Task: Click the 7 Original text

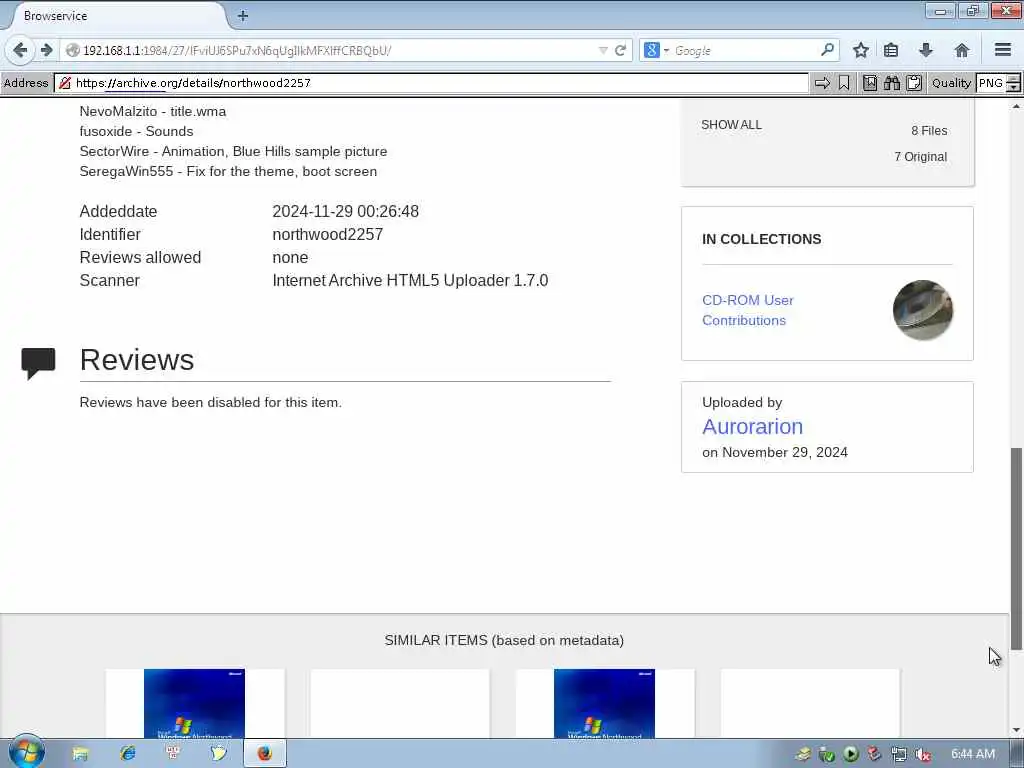Action: tap(920, 157)
